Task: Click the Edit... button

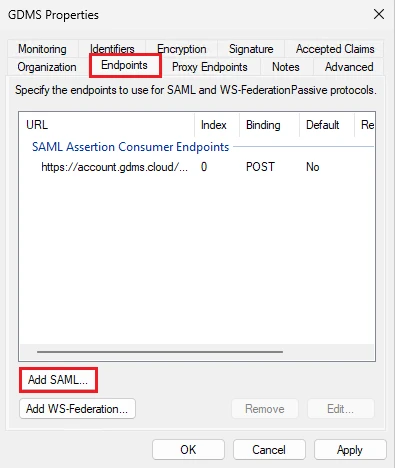Action: point(340,409)
